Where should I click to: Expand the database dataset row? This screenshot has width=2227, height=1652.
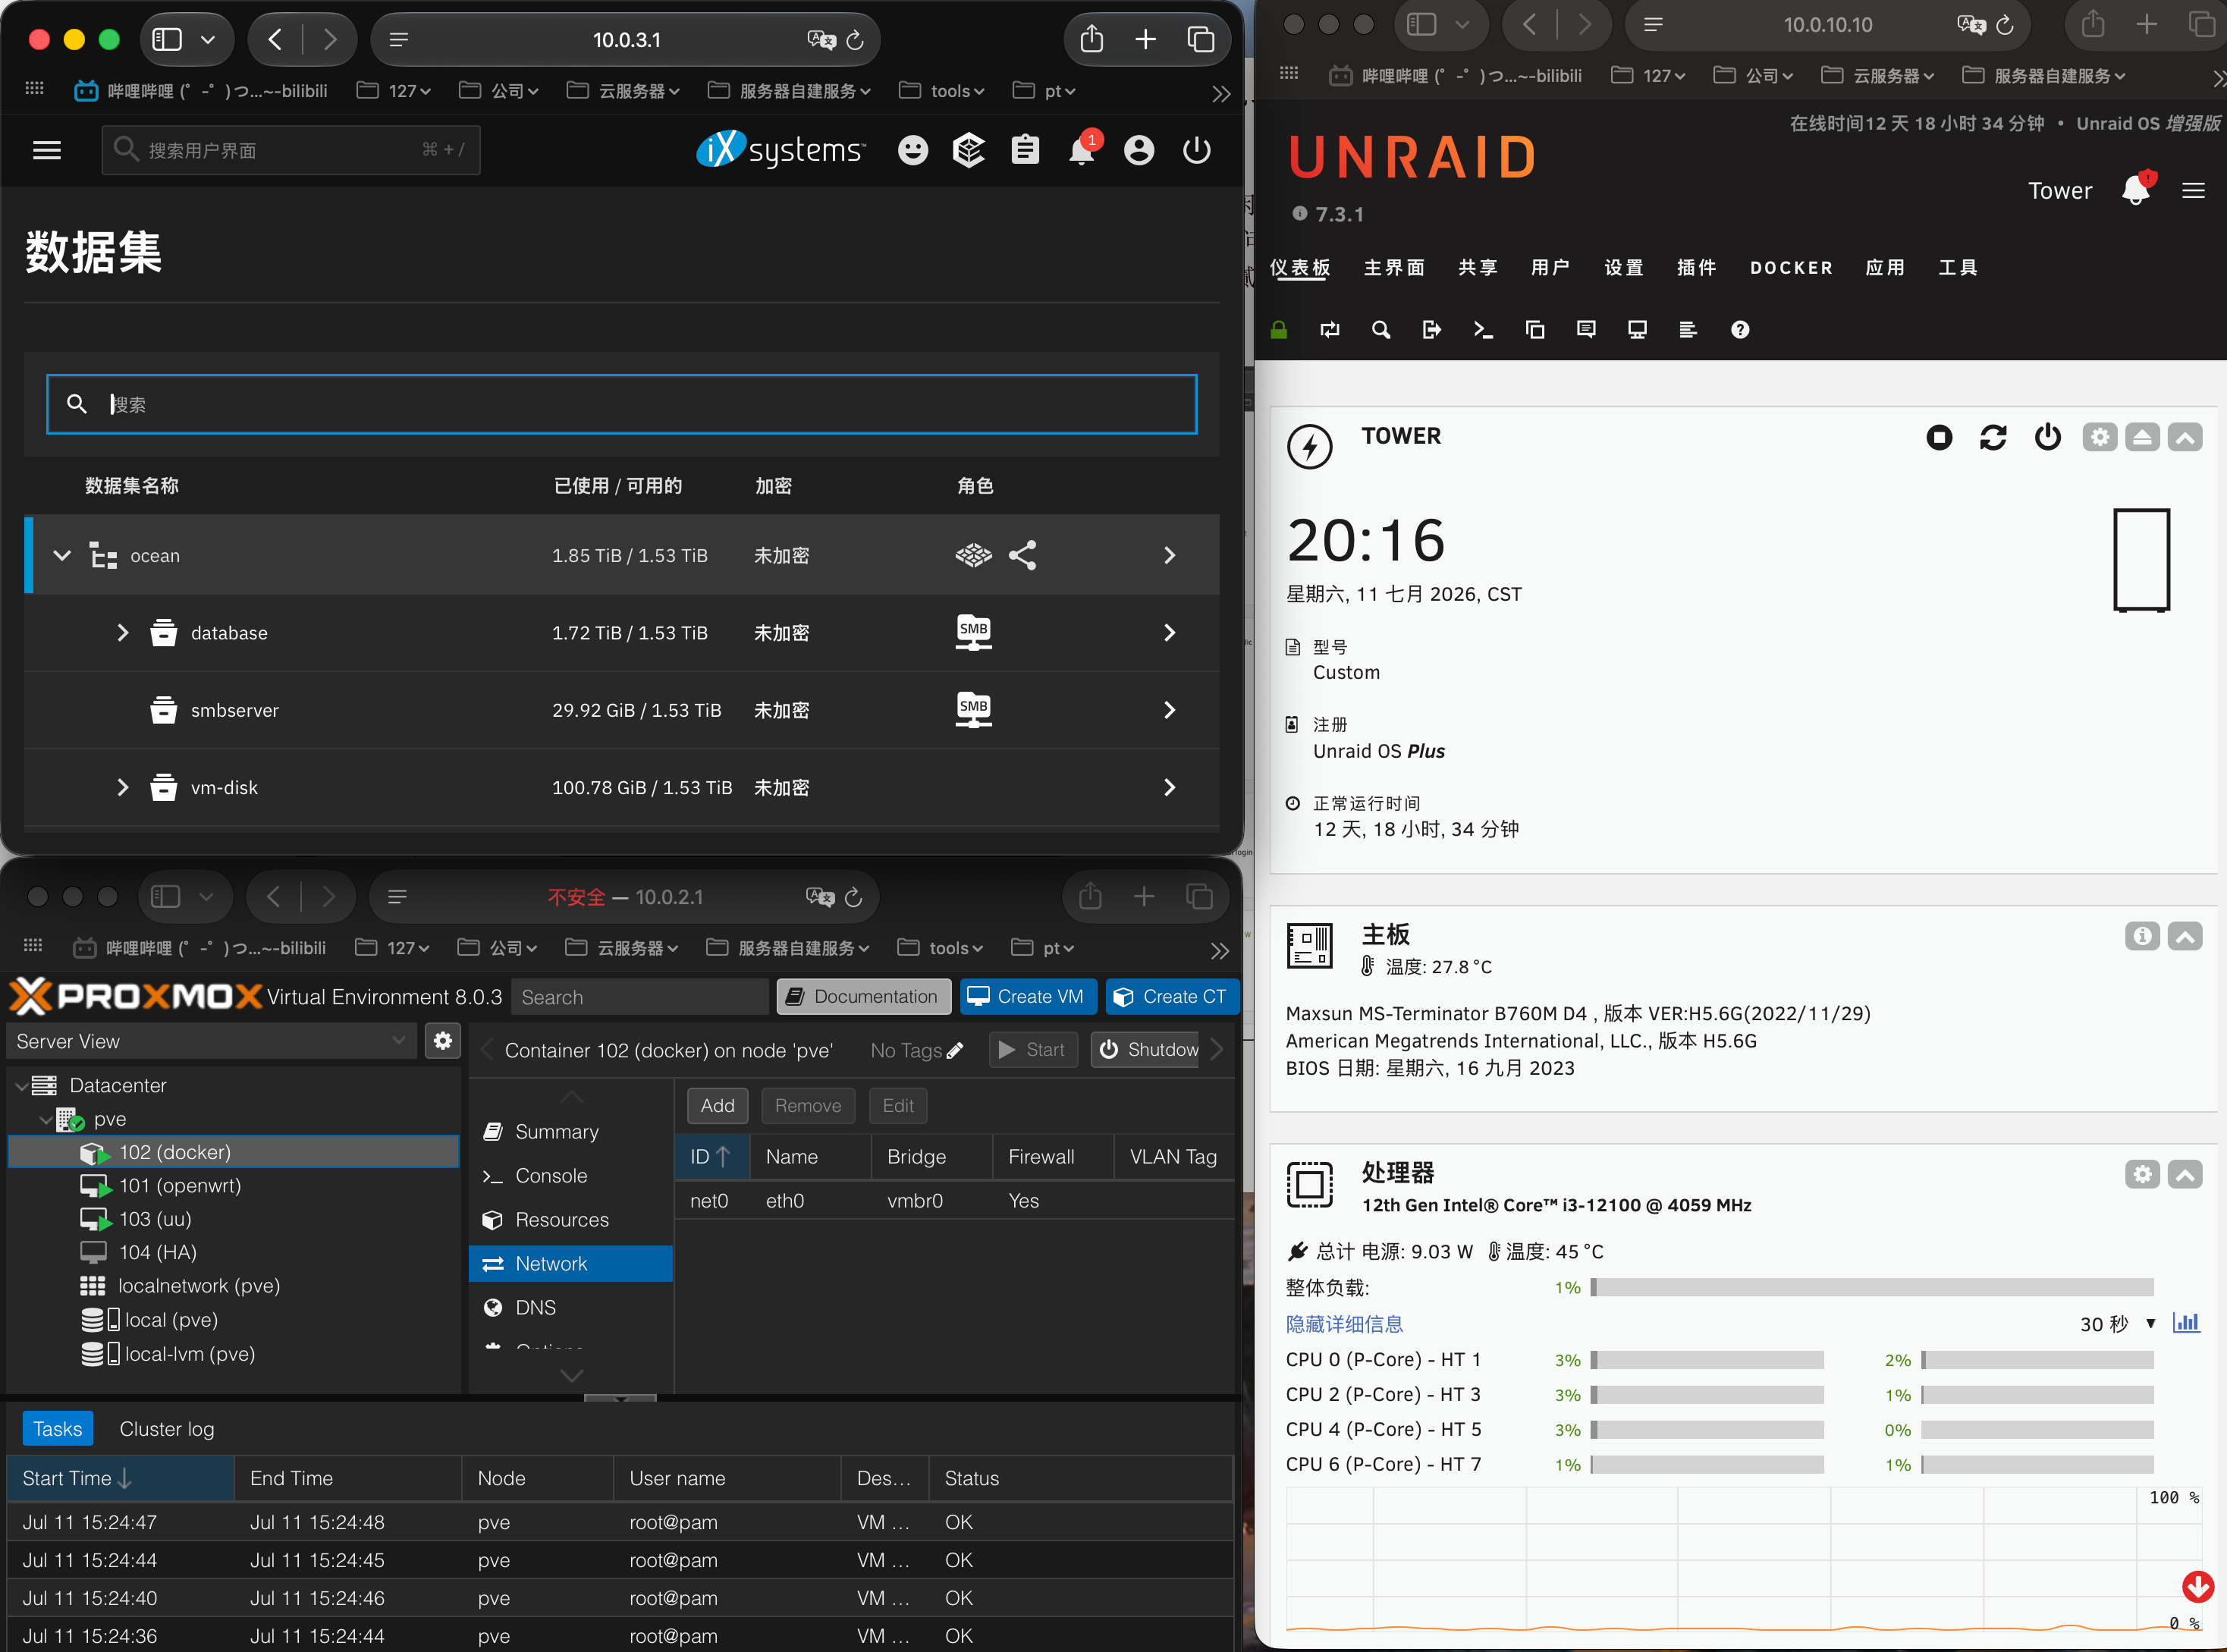pos(122,632)
